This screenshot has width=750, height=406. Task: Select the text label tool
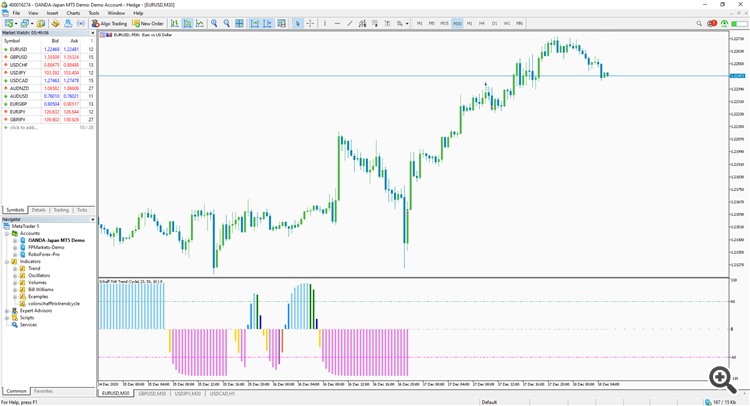[387, 23]
